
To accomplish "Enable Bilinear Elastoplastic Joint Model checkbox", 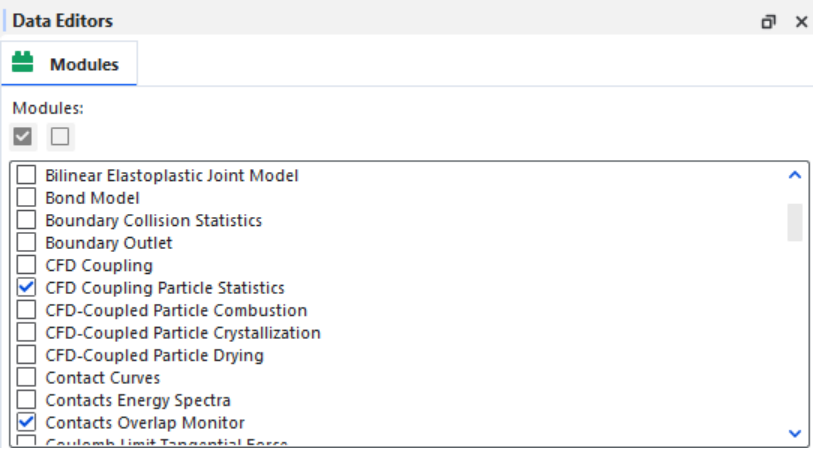I will (26, 175).
